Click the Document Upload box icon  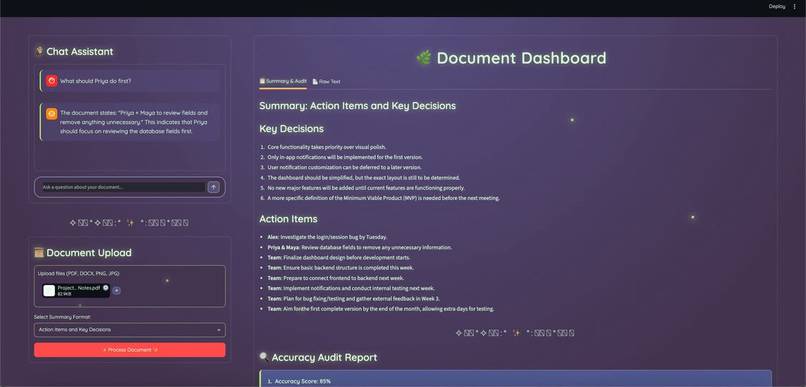39,252
